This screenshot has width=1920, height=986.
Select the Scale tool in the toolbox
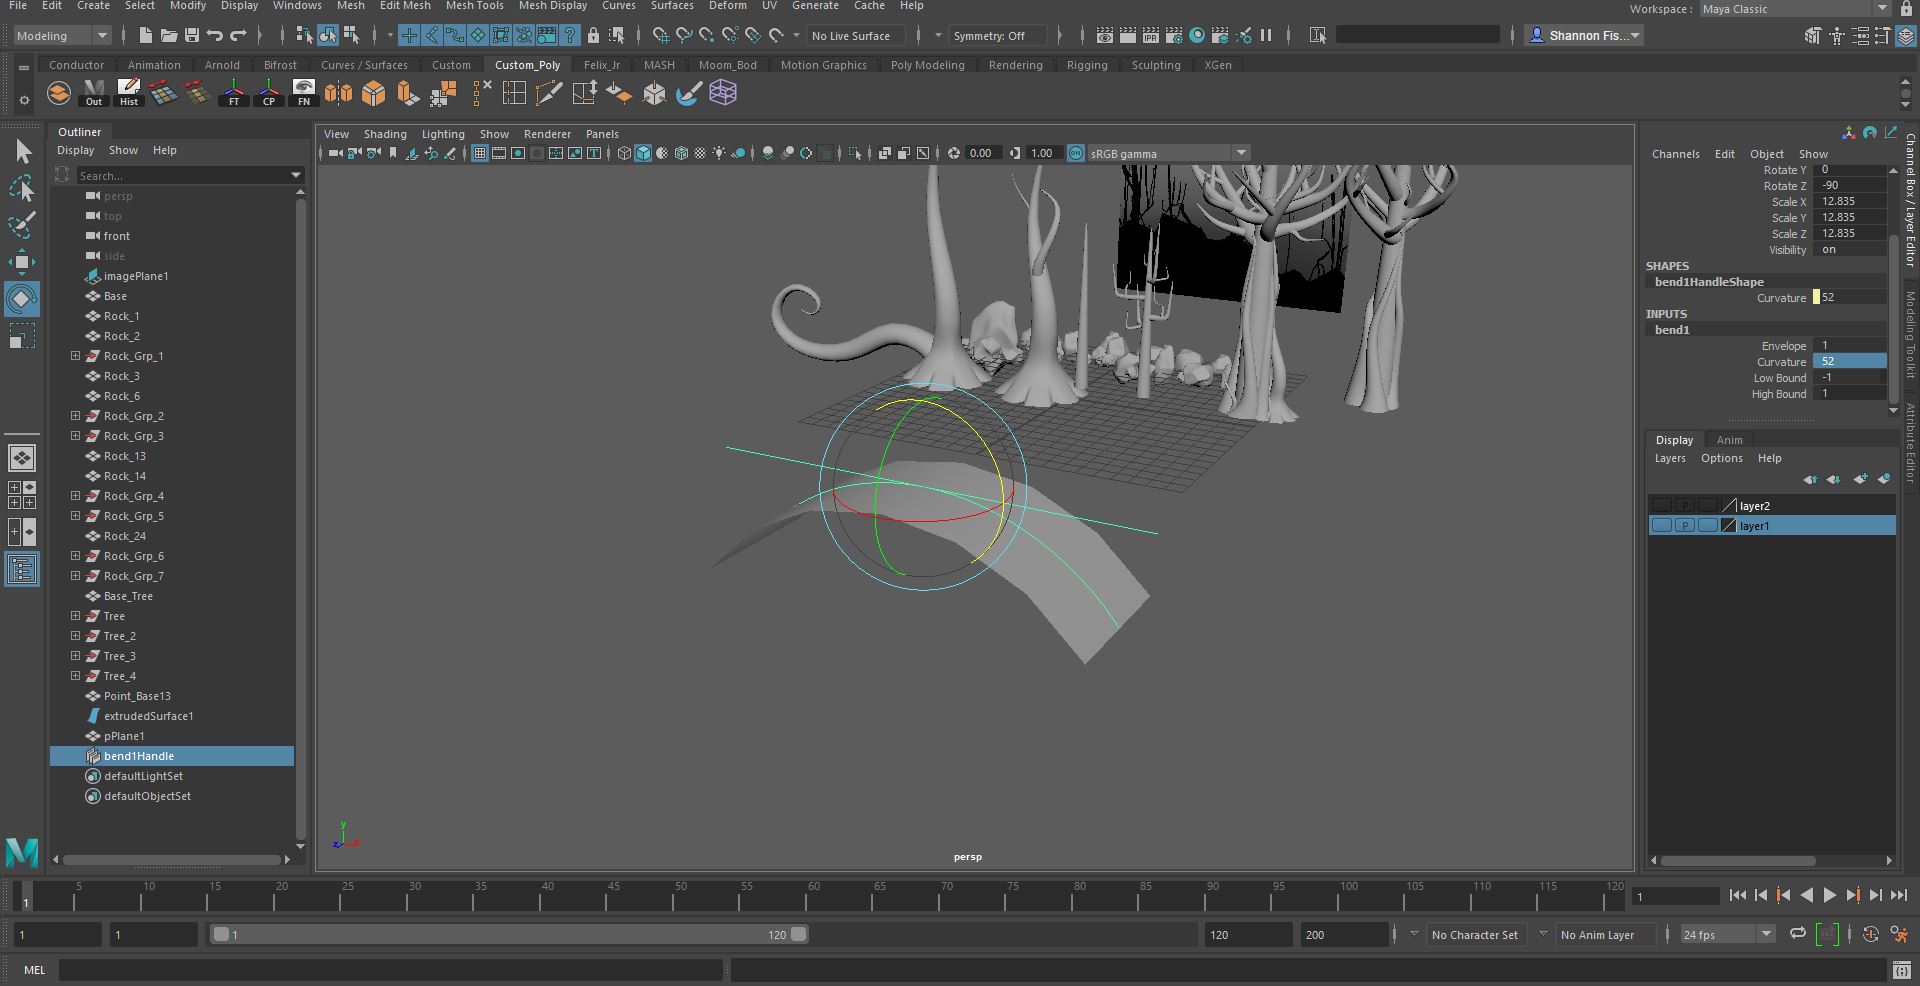click(22, 337)
